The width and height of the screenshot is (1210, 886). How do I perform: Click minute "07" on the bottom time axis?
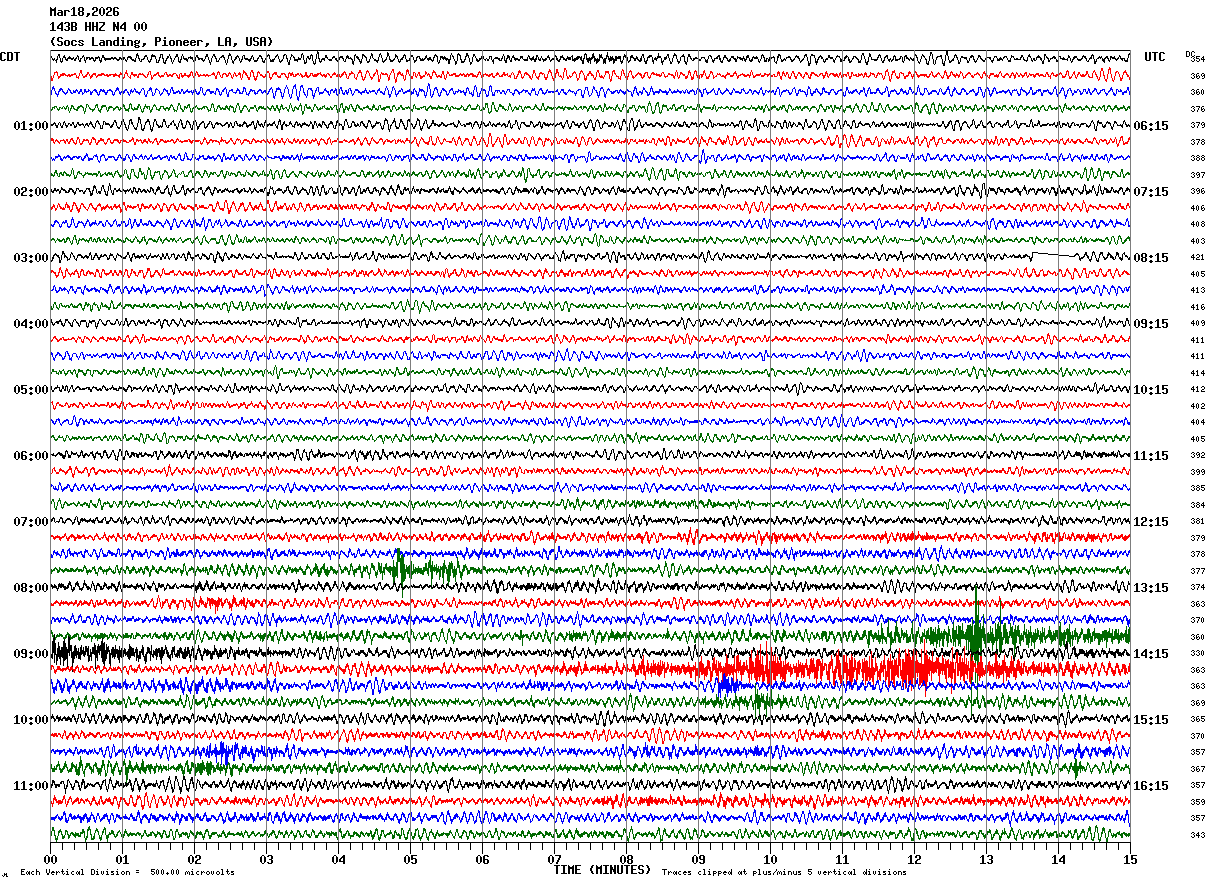554,859
